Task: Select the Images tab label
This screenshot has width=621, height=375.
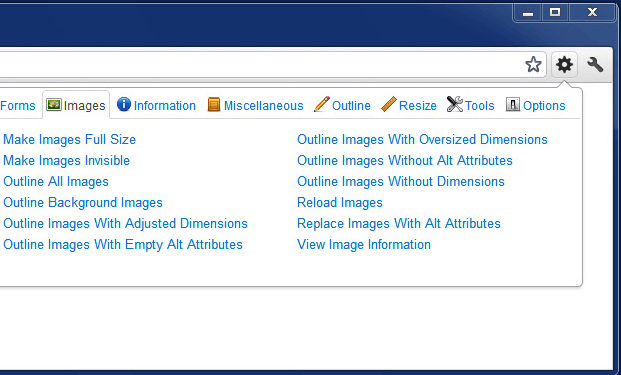Action: point(84,106)
